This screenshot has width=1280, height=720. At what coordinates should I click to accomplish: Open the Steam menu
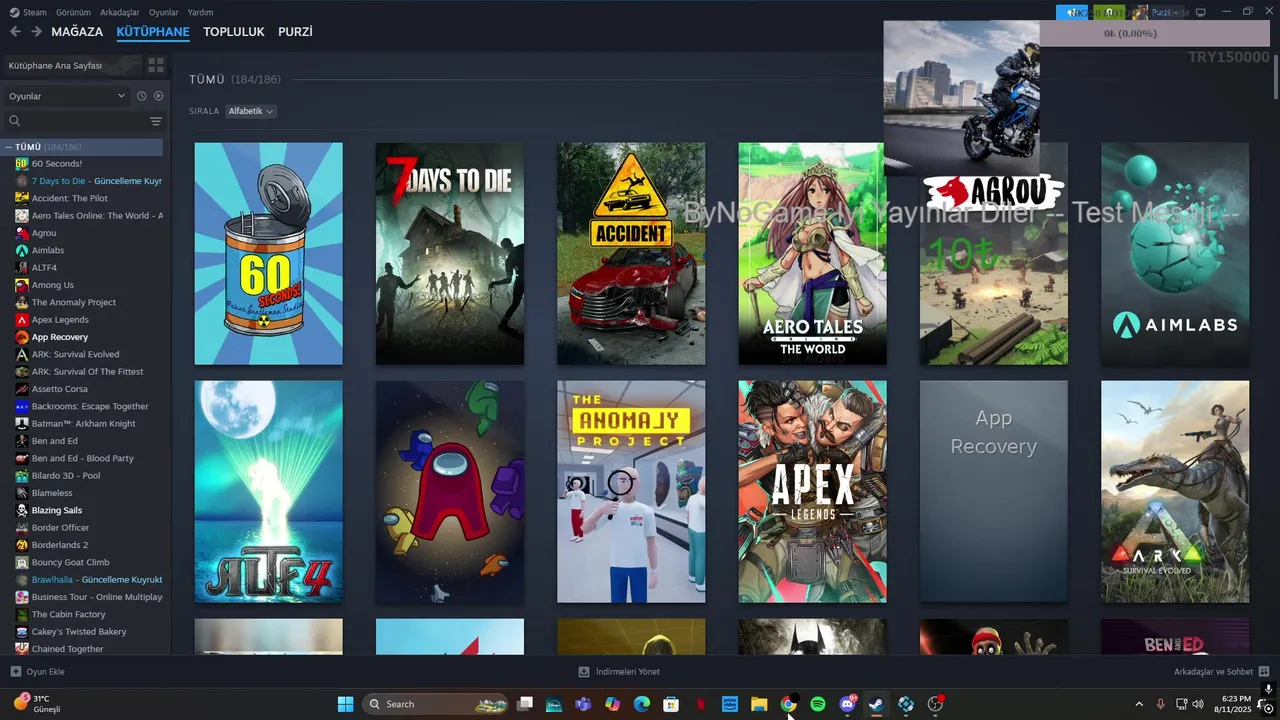(x=29, y=12)
